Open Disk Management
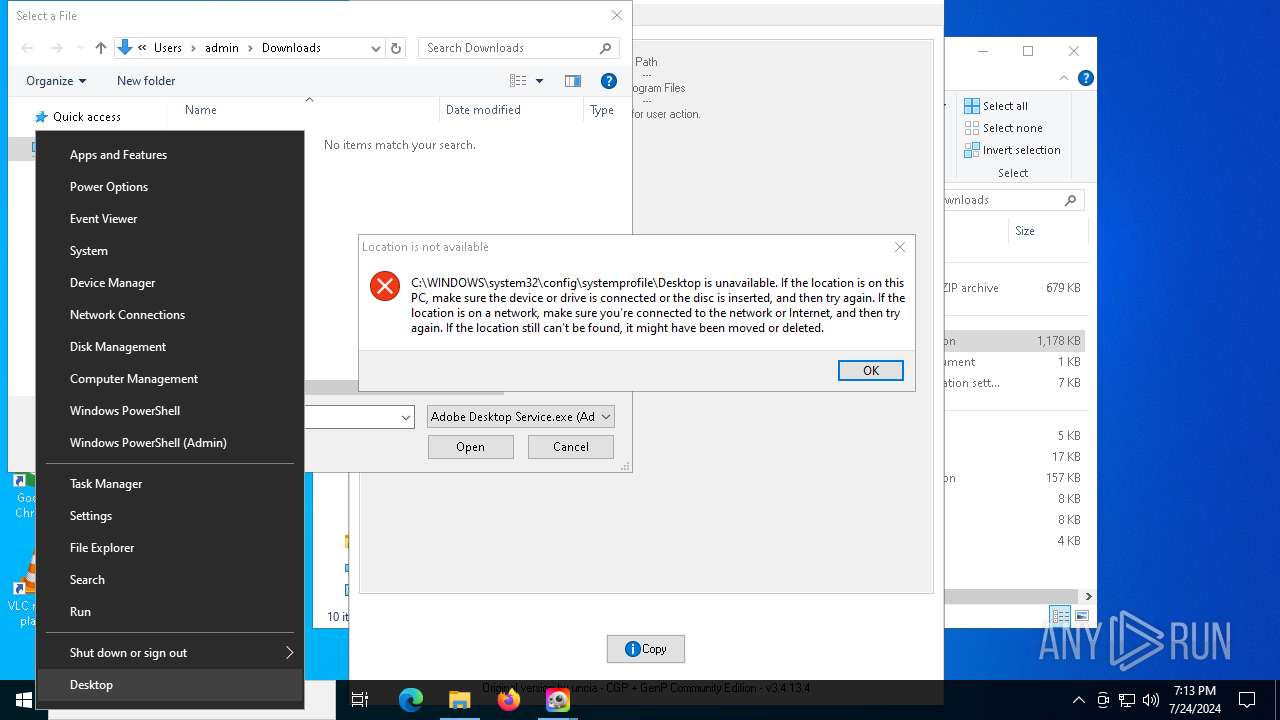The height and width of the screenshot is (720, 1280). coord(169,347)
